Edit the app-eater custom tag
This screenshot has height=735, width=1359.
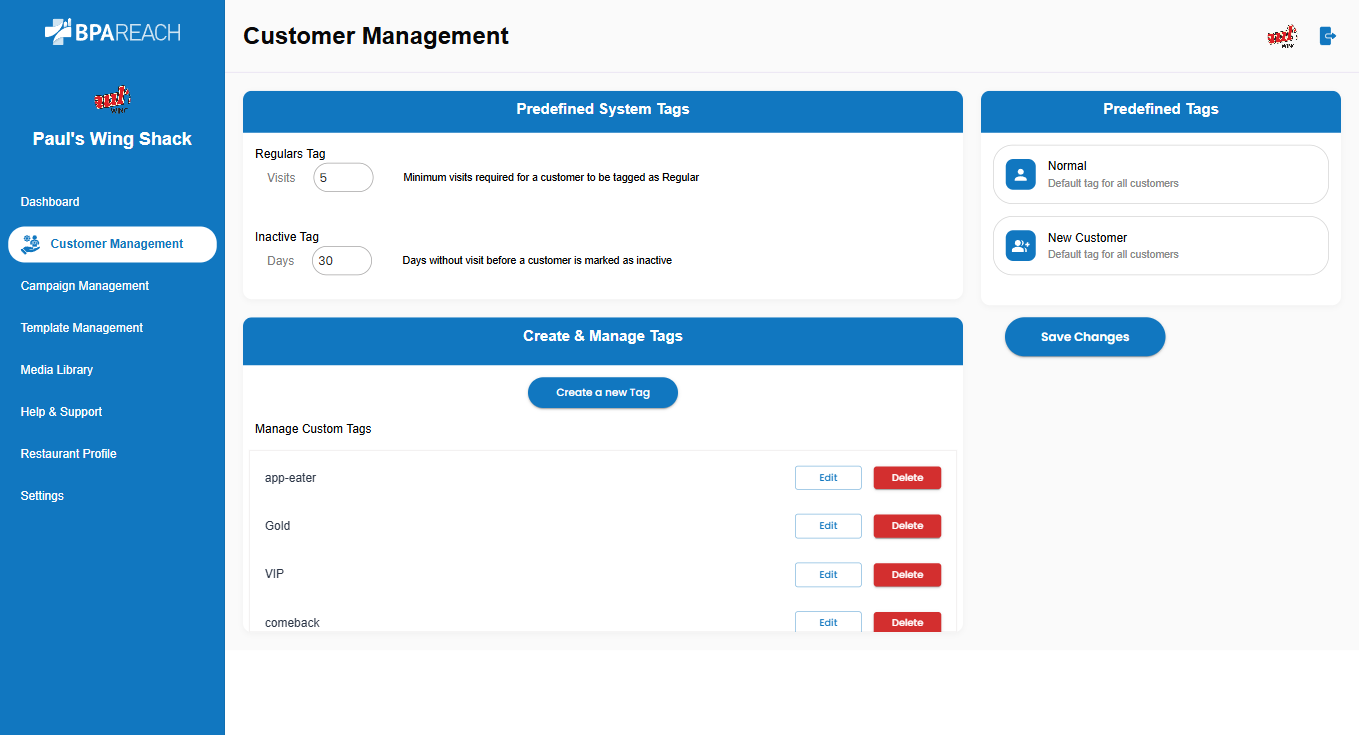click(828, 478)
